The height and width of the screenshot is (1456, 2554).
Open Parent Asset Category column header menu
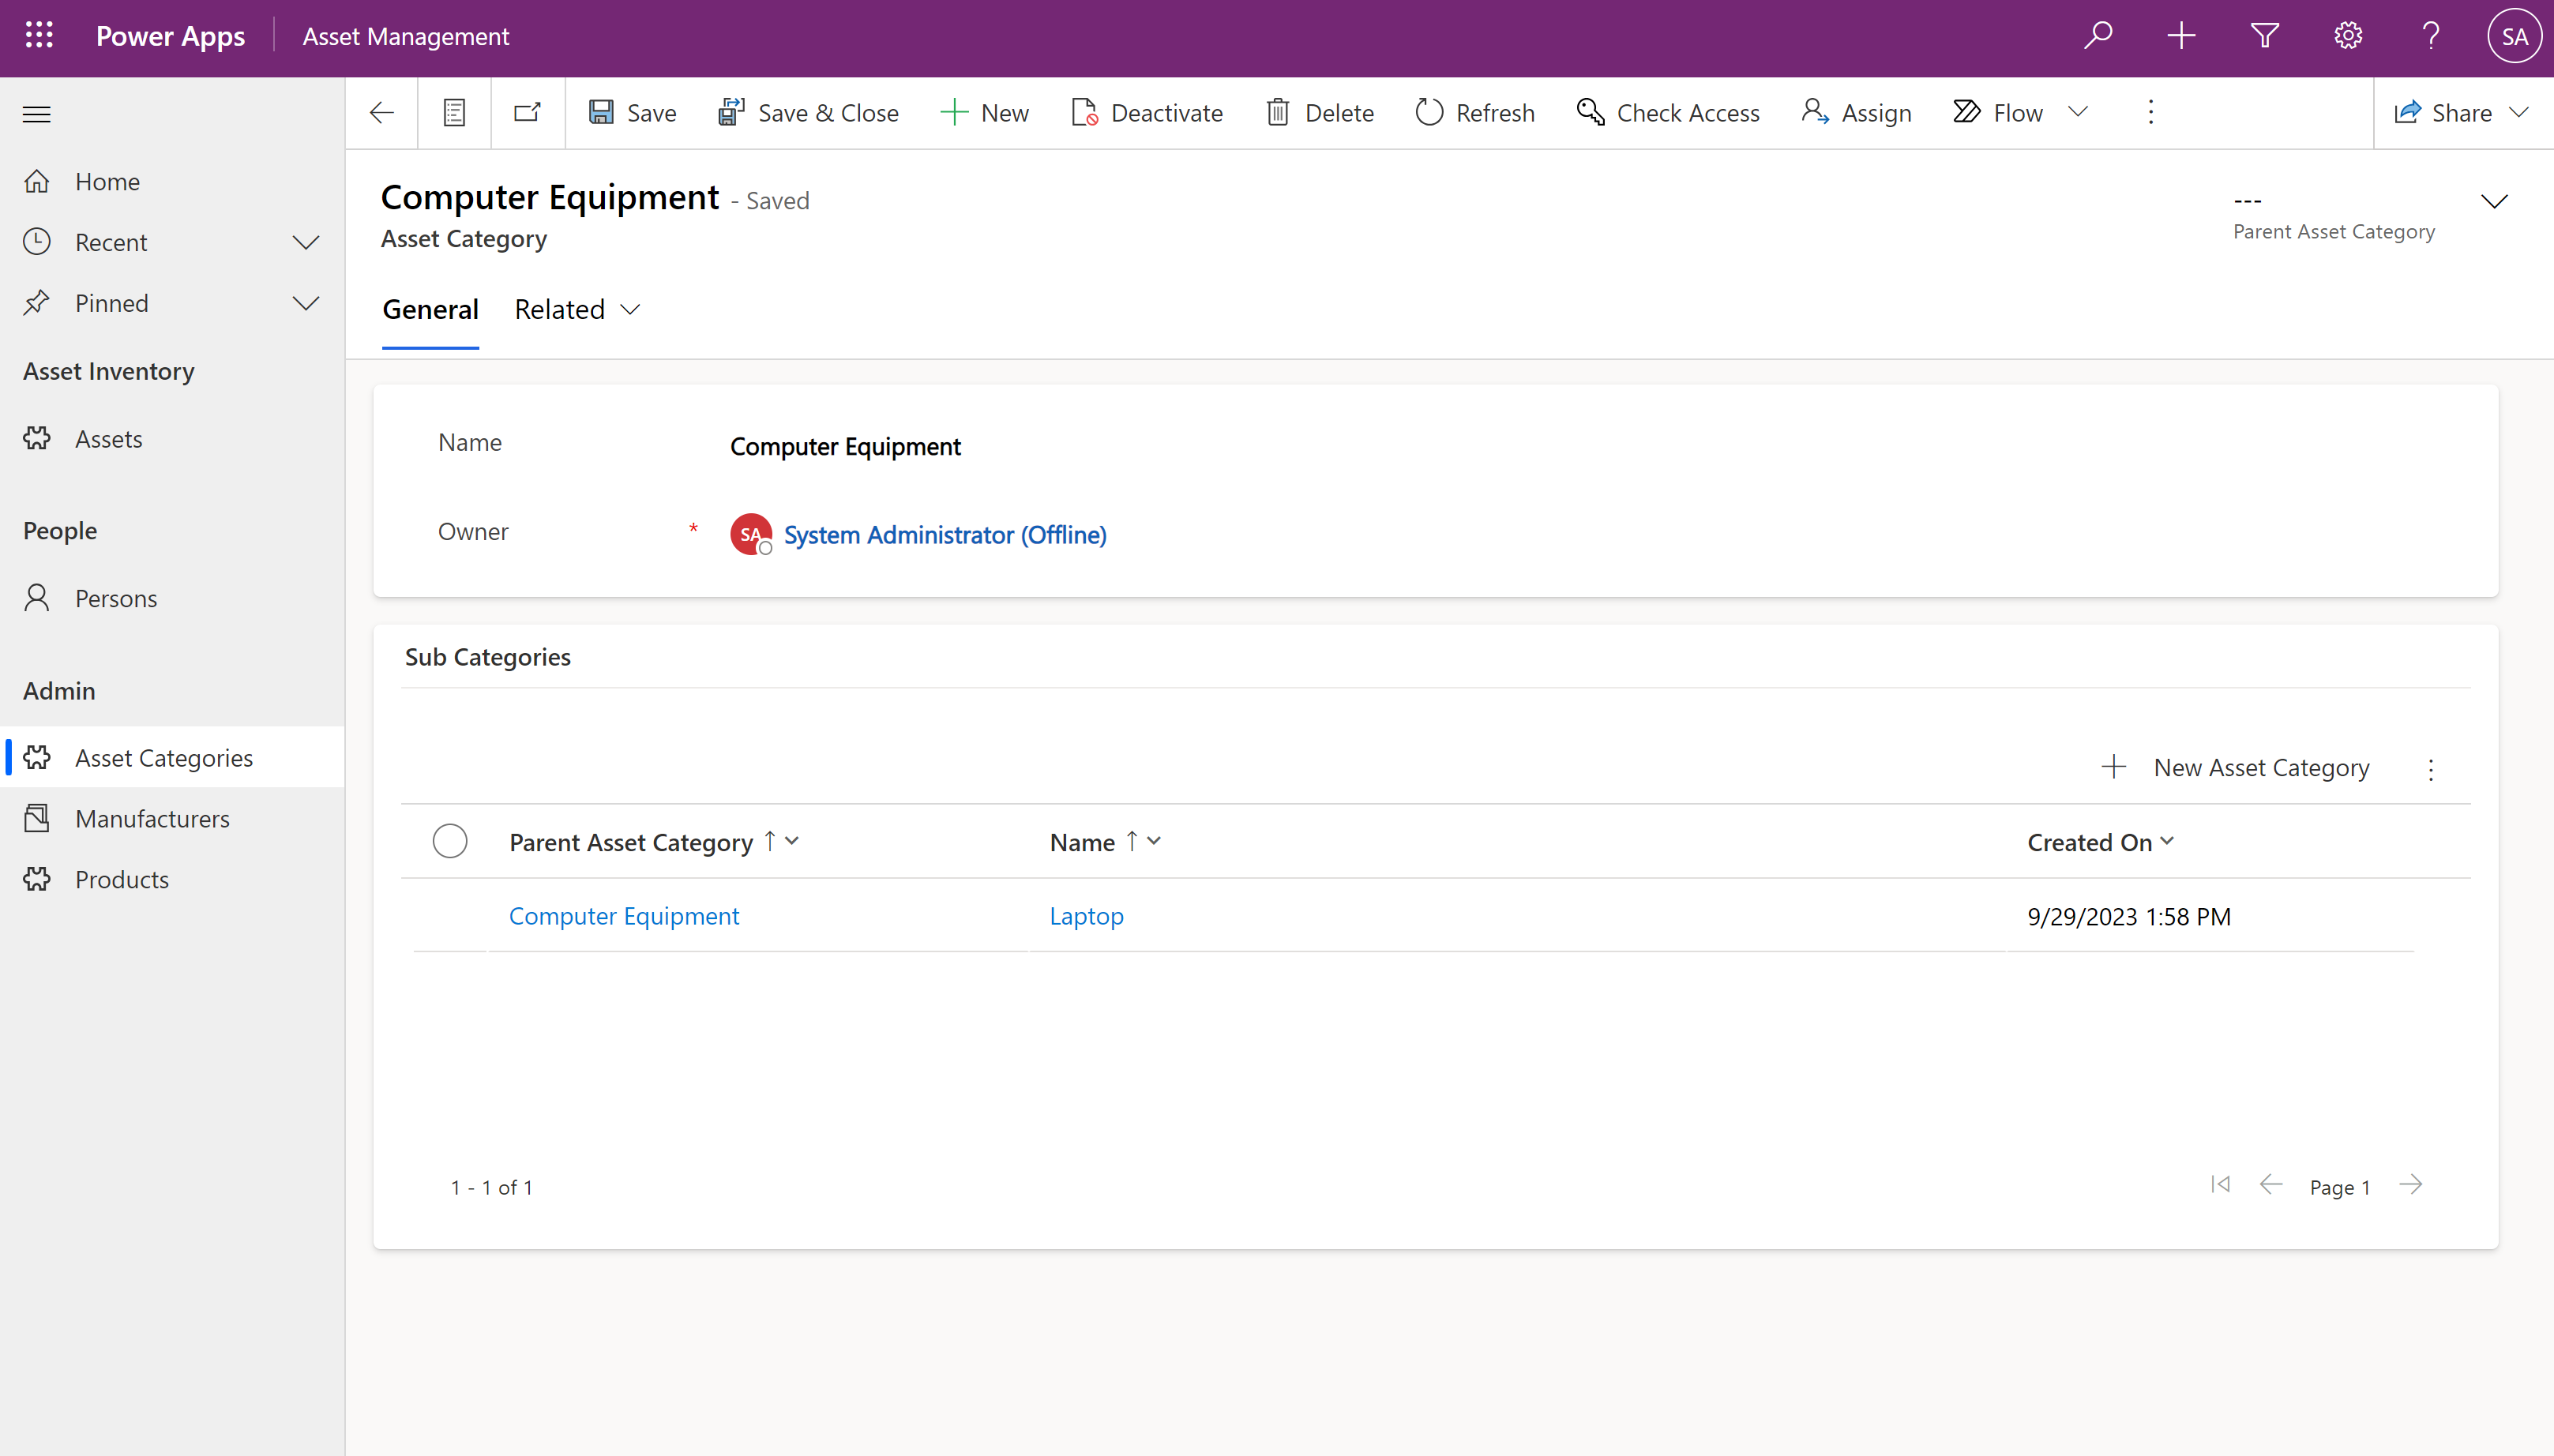point(654,843)
